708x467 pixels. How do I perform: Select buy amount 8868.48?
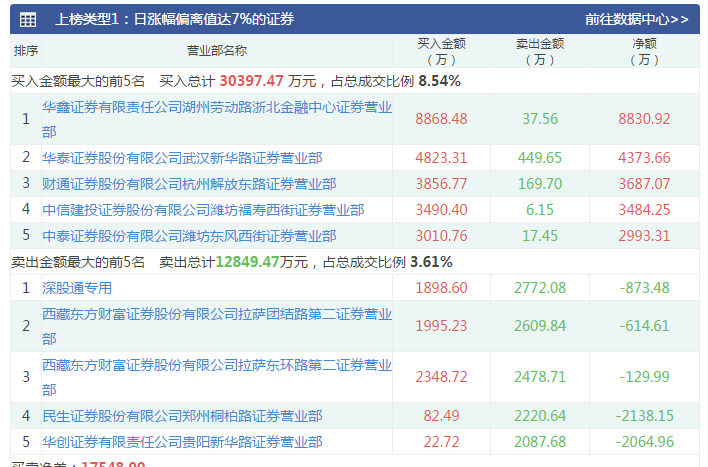[441, 119]
